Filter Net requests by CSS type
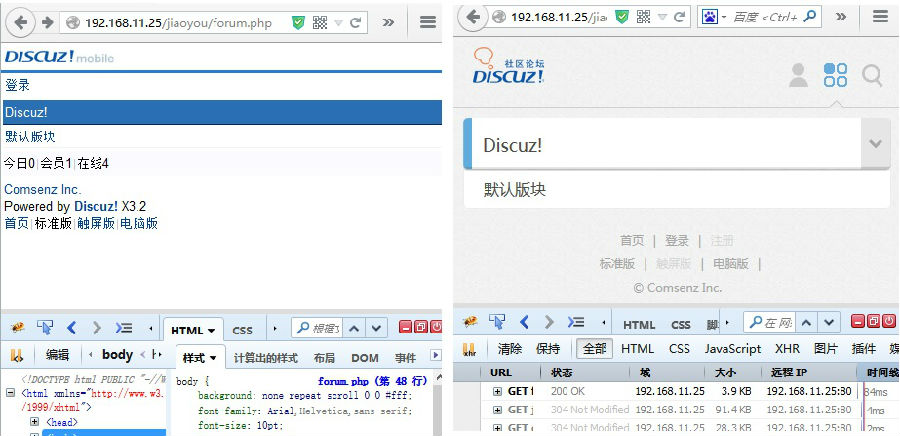The height and width of the screenshot is (436, 900). tap(679, 348)
